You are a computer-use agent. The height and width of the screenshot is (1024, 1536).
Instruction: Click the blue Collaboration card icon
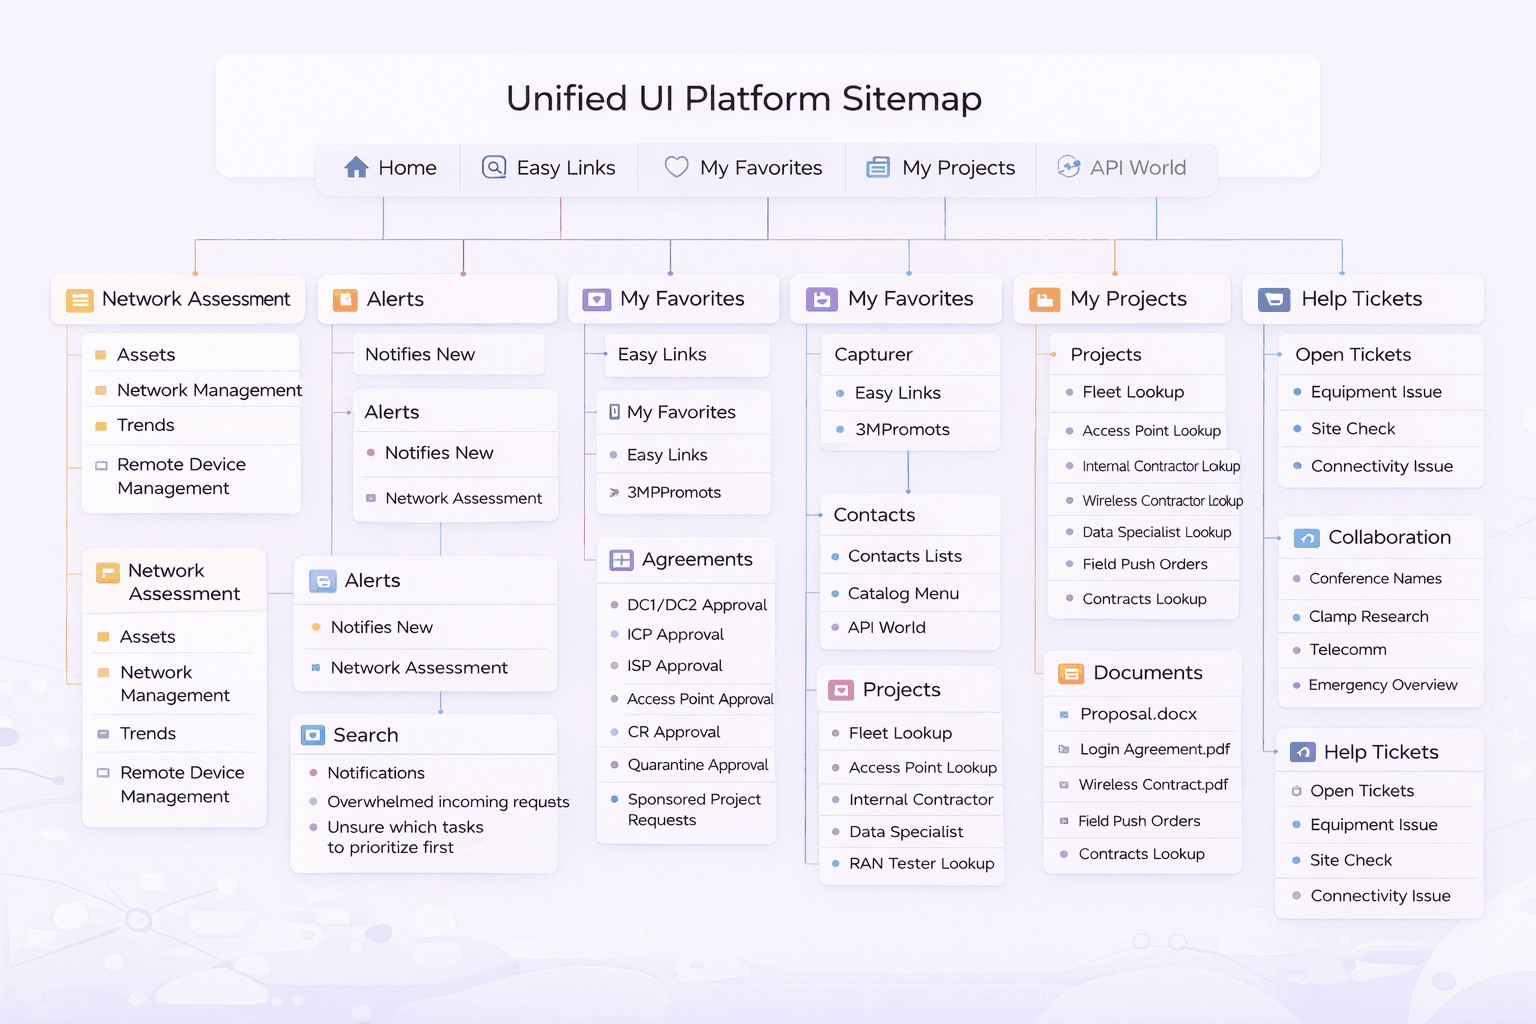1306,538
